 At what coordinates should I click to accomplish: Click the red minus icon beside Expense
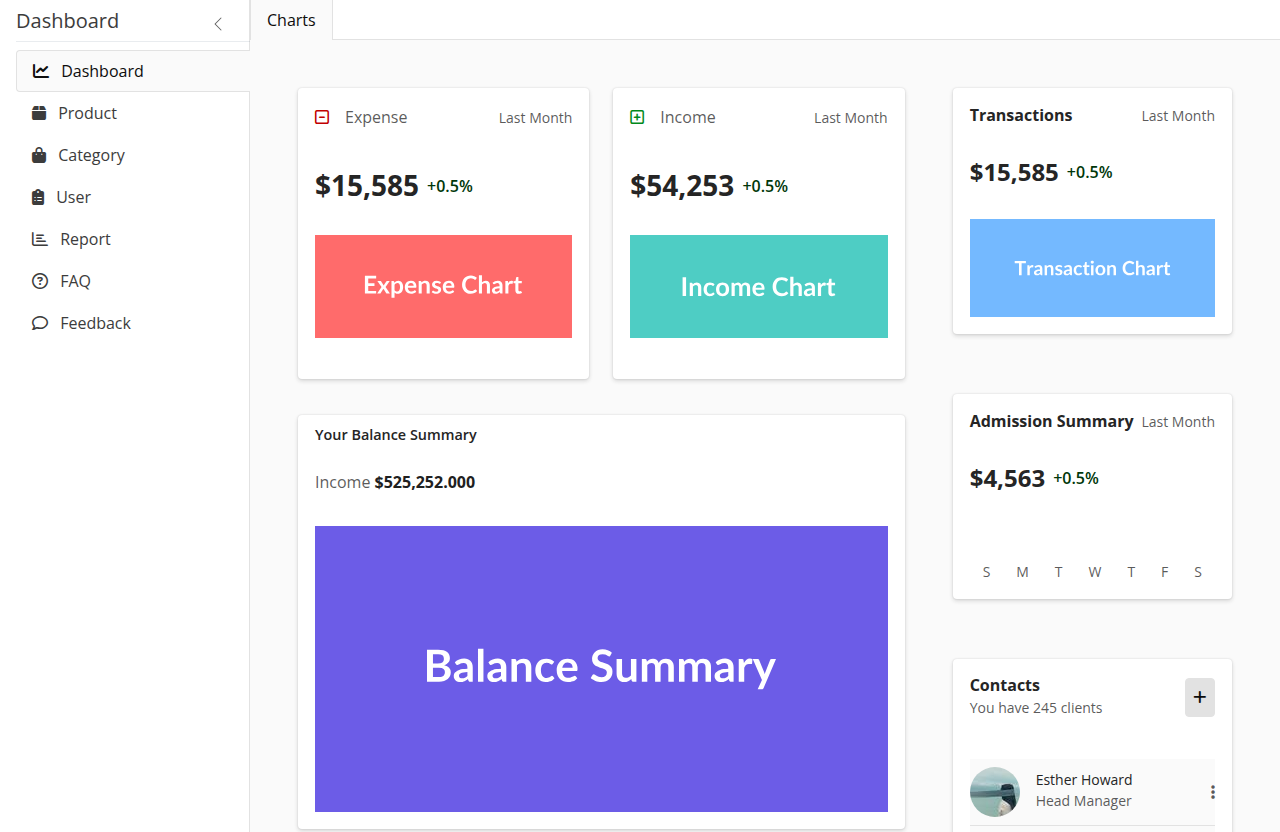click(322, 117)
